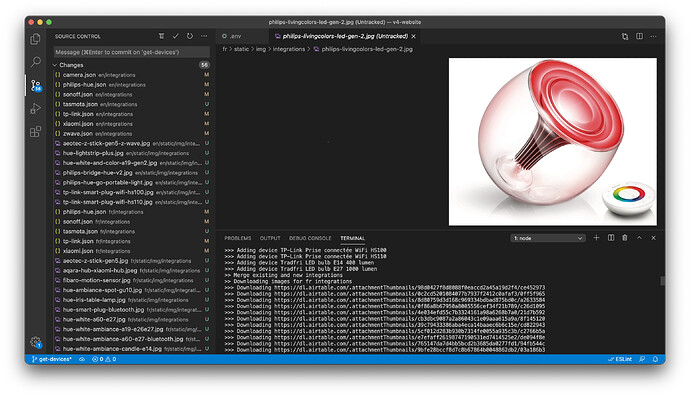The width and height of the screenshot is (690, 397).
Task: Open notifications bell in status bar
Action: pos(655,359)
